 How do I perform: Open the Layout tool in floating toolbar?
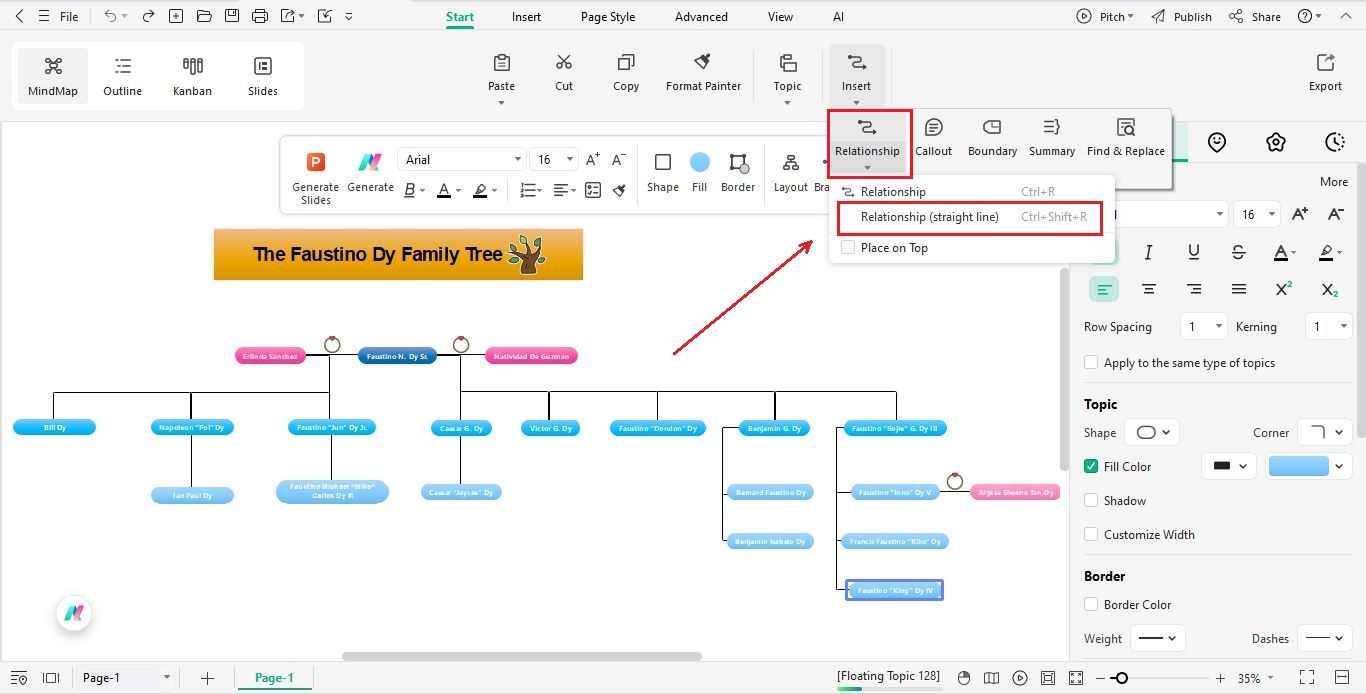tap(790, 172)
